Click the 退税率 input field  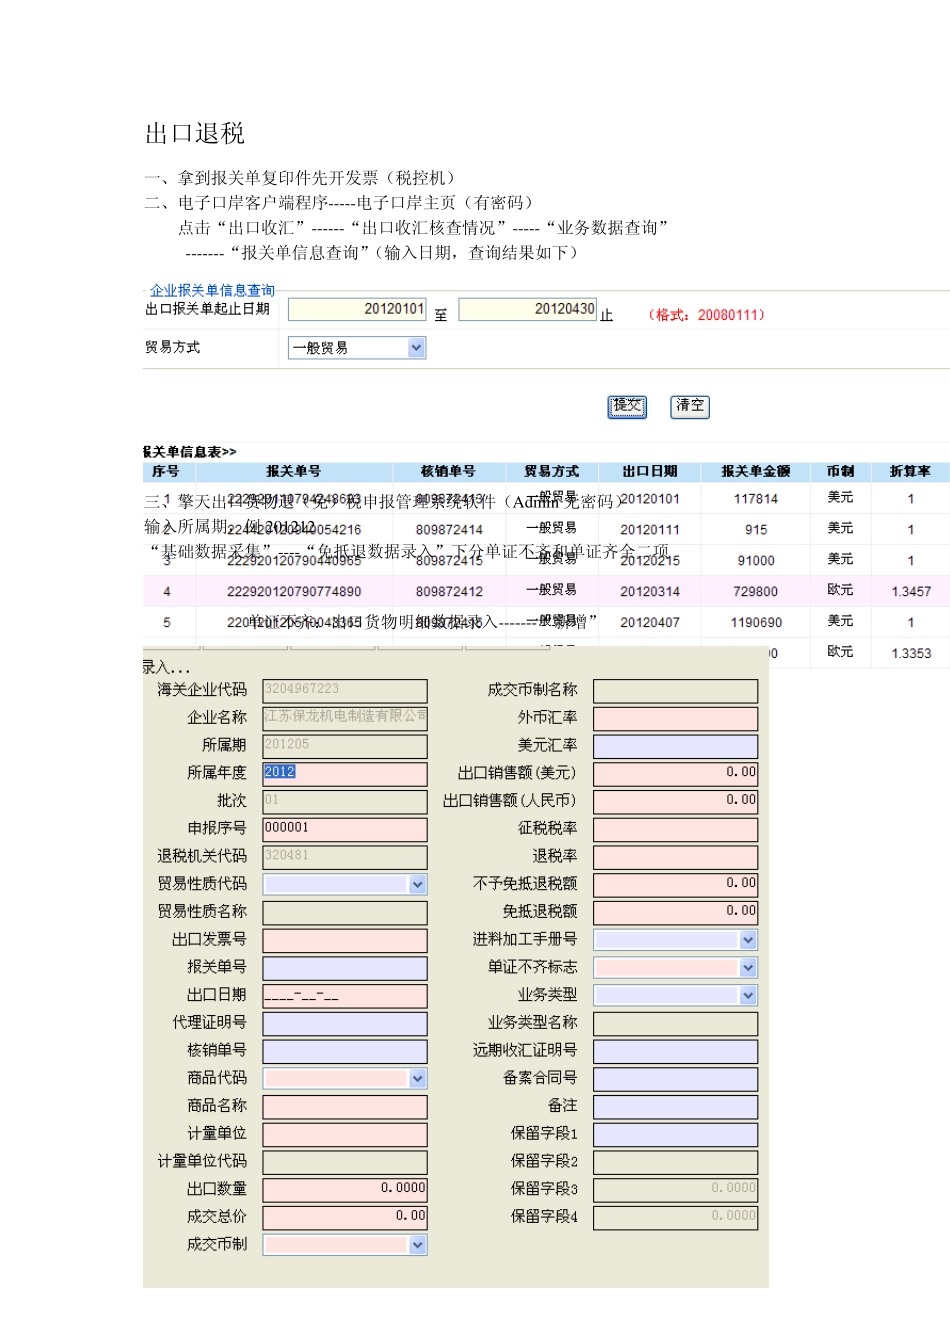pyautogui.click(x=675, y=857)
